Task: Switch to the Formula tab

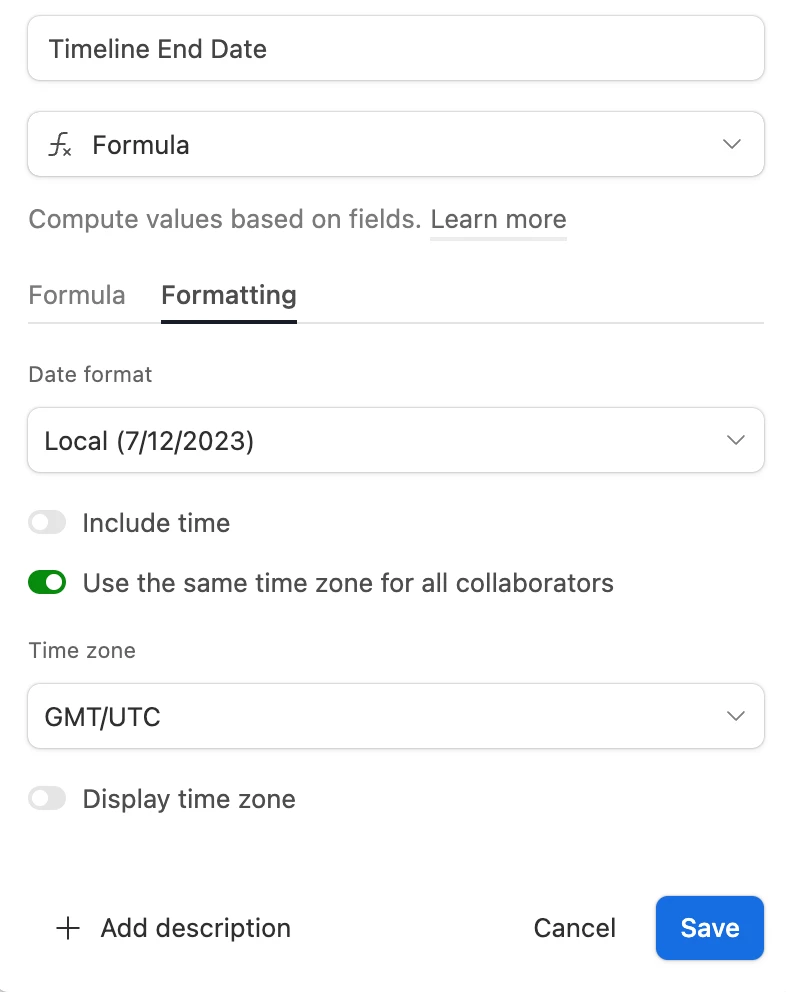Action: pyautogui.click(x=77, y=295)
